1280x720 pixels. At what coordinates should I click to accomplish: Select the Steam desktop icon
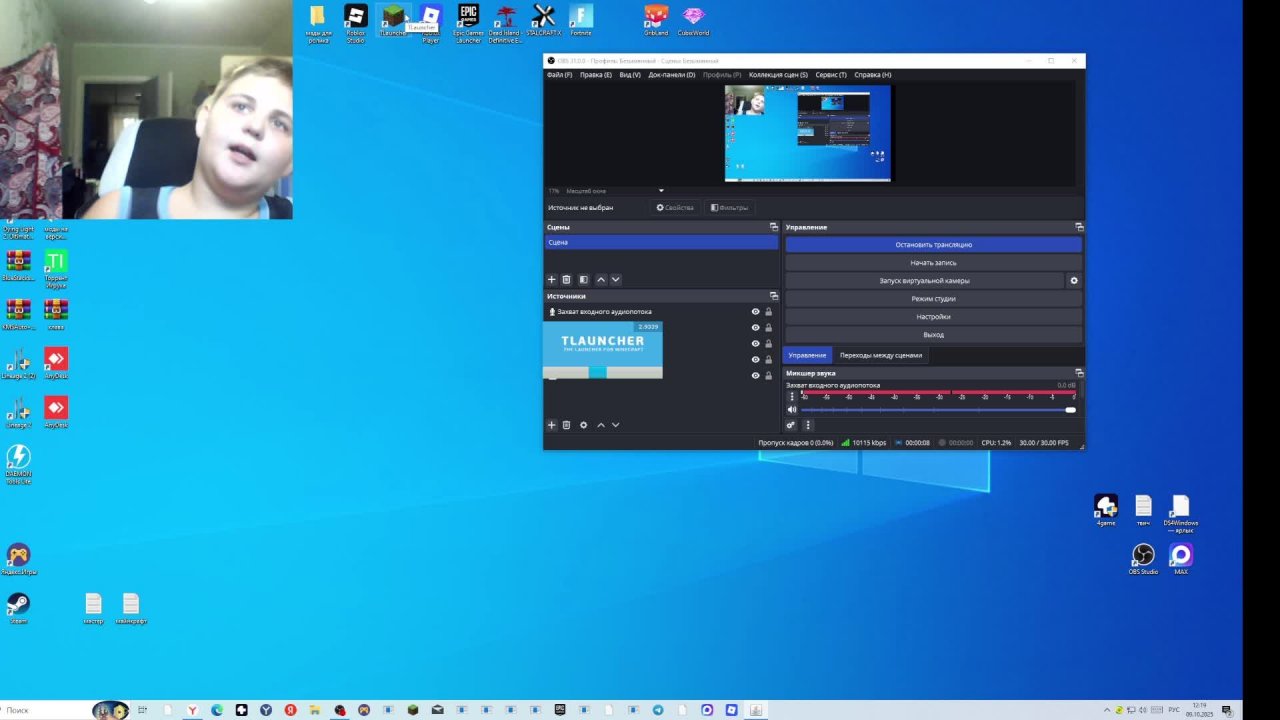tap(18, 609)
